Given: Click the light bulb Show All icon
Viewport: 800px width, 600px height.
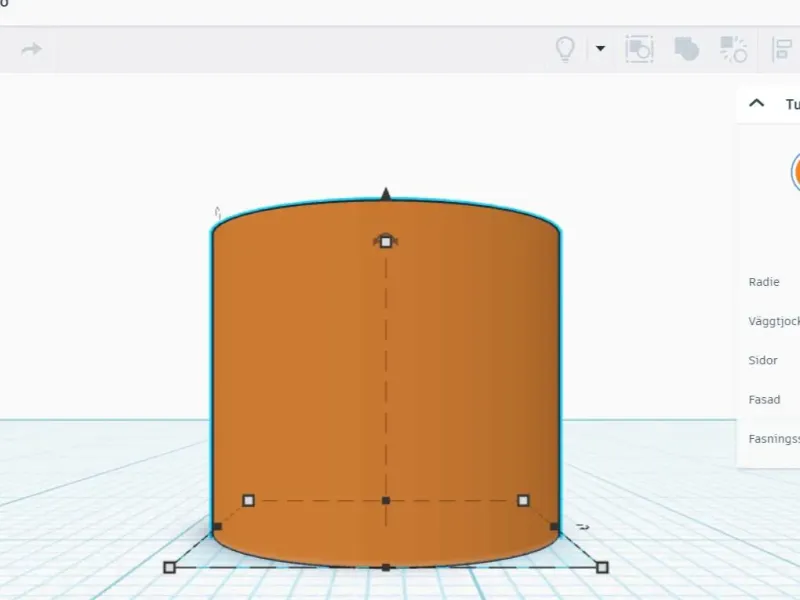Looking at the screenshot, I should [565, 49].
